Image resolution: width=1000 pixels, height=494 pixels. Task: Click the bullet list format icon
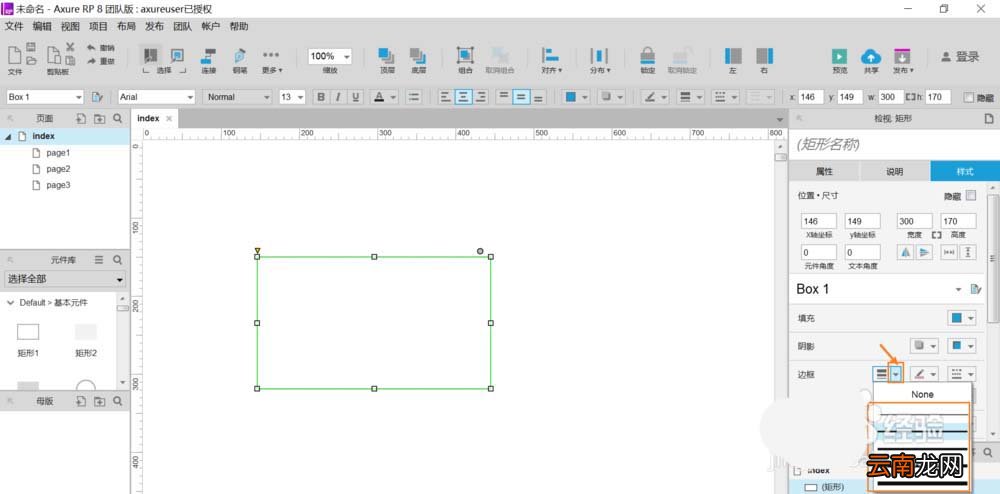[415, 97]
